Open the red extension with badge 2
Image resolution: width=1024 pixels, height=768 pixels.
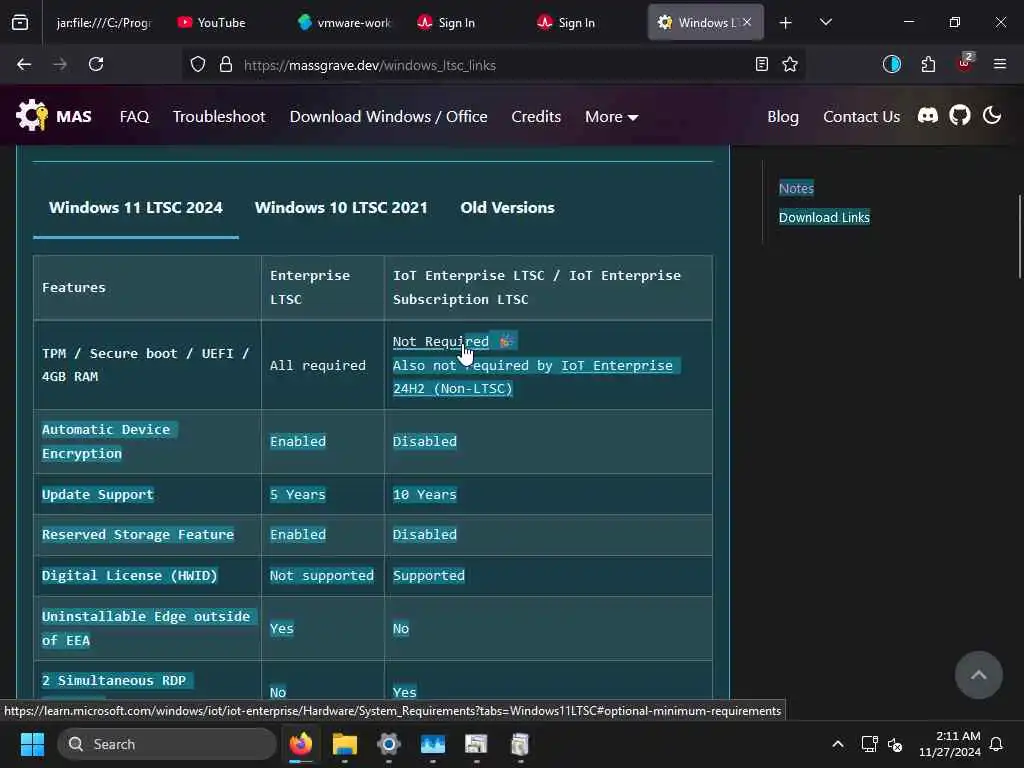pyautogui.click(x=965, y=62)
